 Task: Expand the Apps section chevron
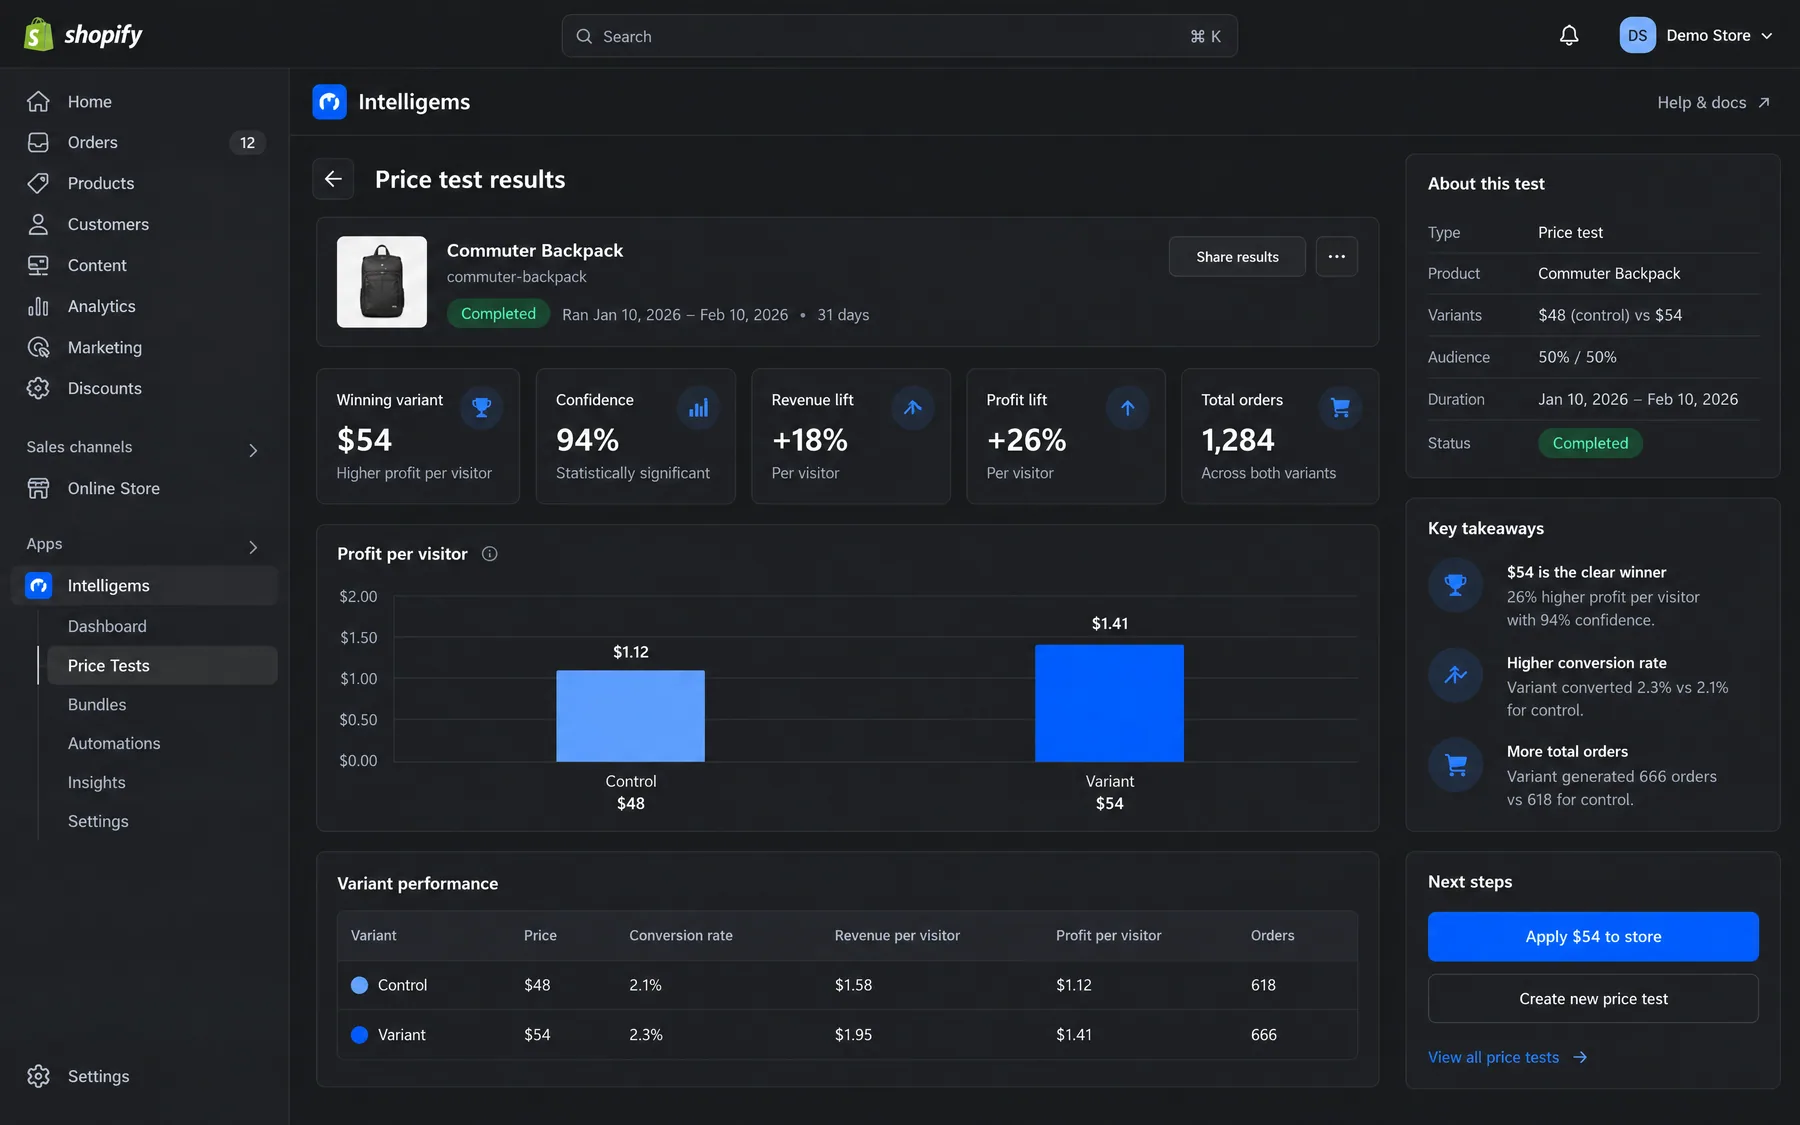pos(253,546)
